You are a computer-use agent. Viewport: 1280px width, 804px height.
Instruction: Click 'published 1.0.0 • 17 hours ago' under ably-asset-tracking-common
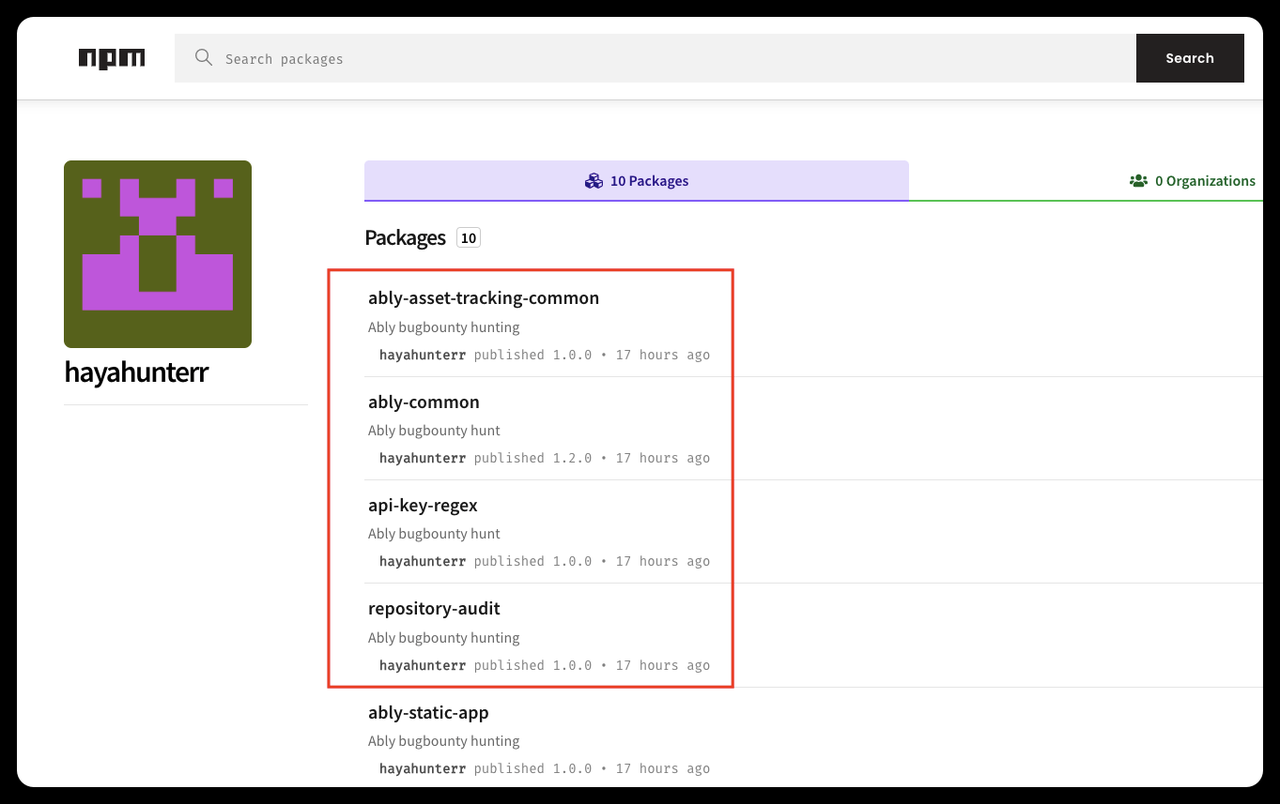[x=592, y=355]
